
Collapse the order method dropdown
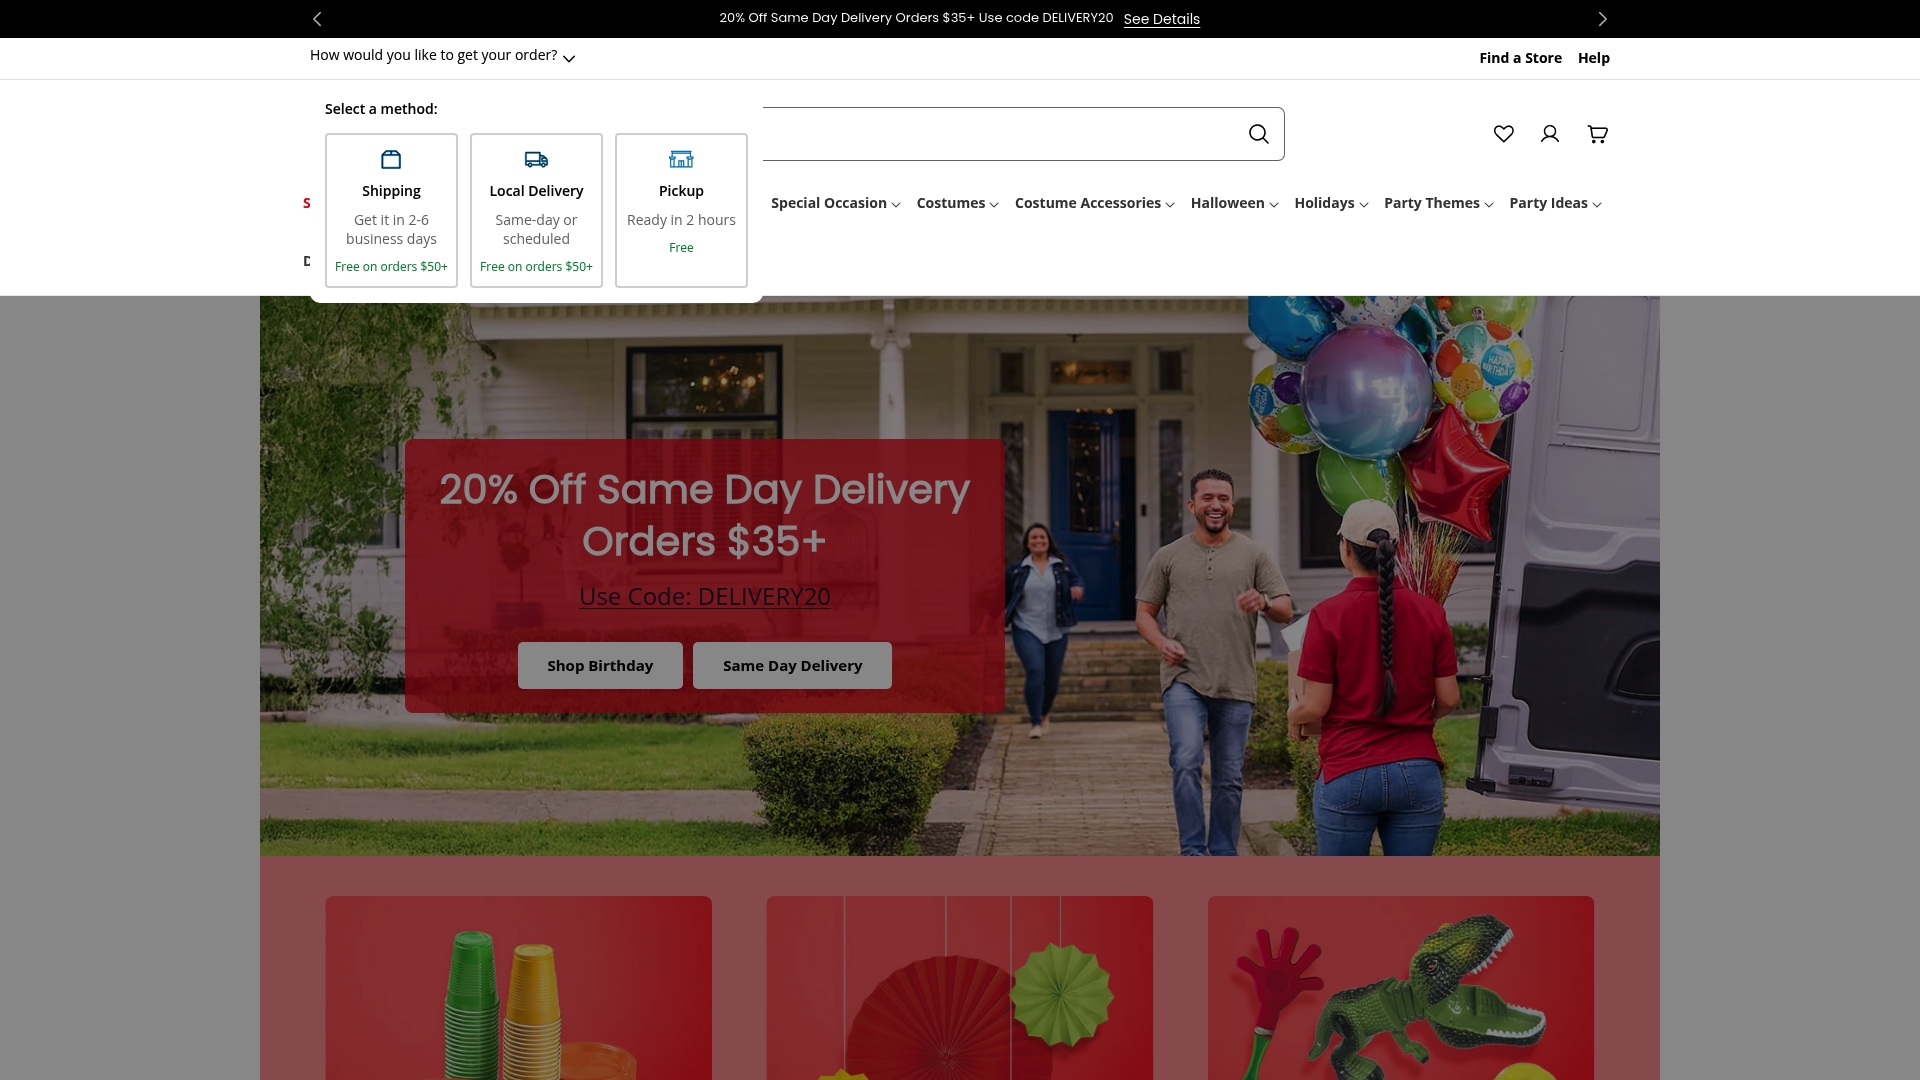(x=442, y=56)
